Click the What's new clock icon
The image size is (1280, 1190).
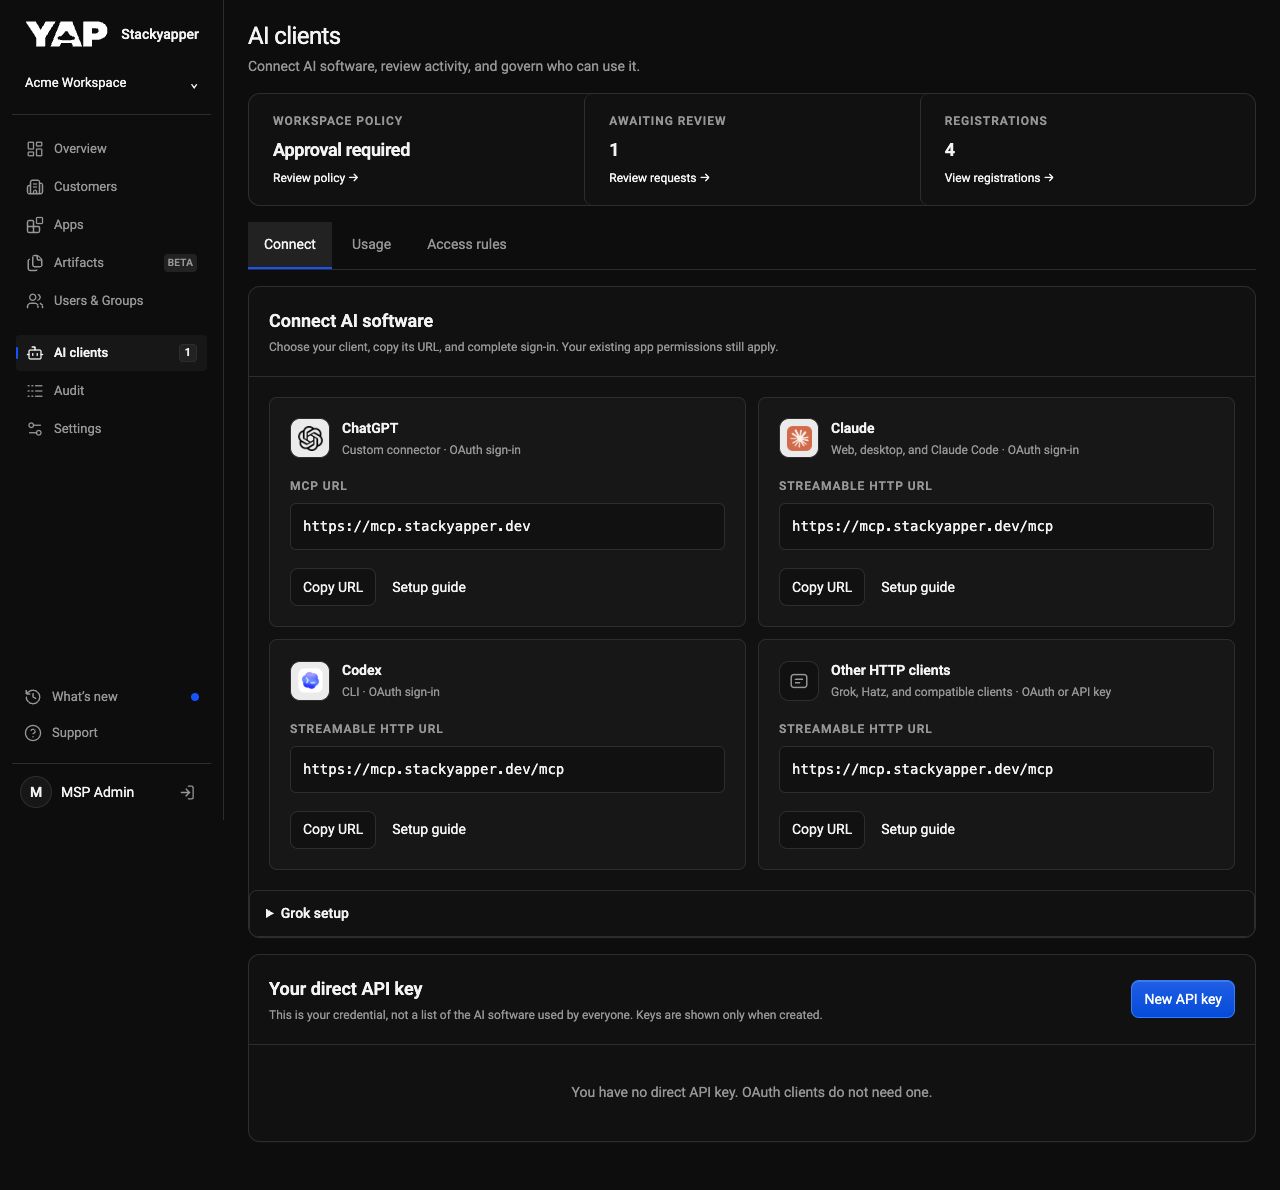[33, 697]
